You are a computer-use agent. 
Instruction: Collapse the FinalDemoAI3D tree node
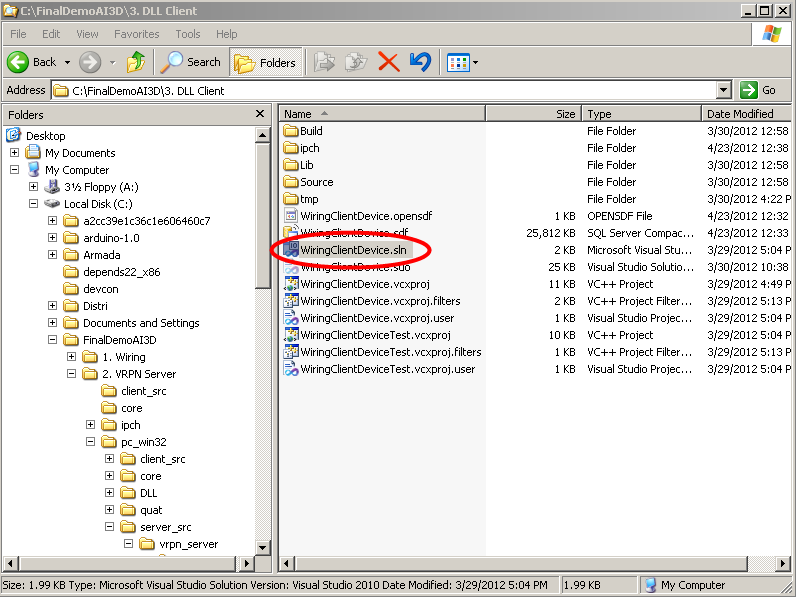click(x=52, y=340)
